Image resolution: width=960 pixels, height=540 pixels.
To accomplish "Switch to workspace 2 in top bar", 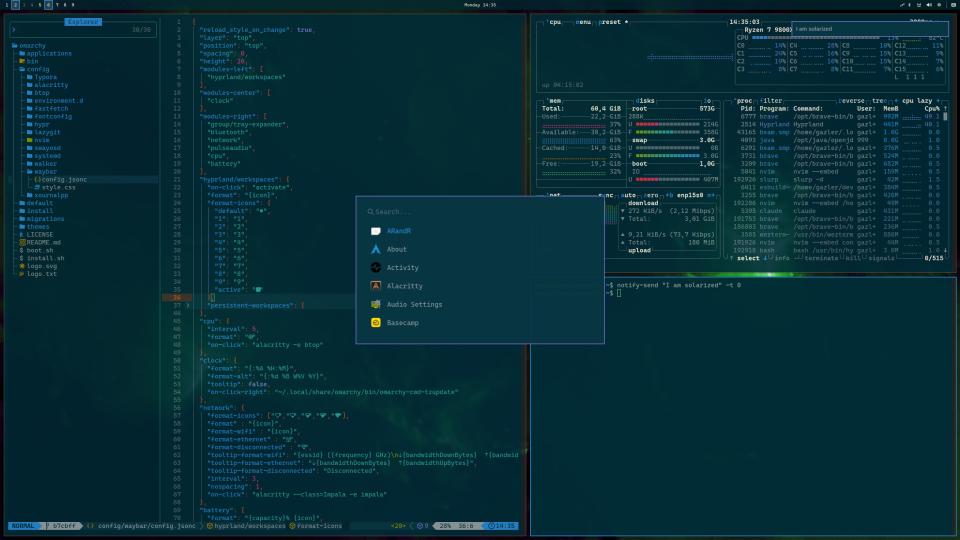I will 15,5.
